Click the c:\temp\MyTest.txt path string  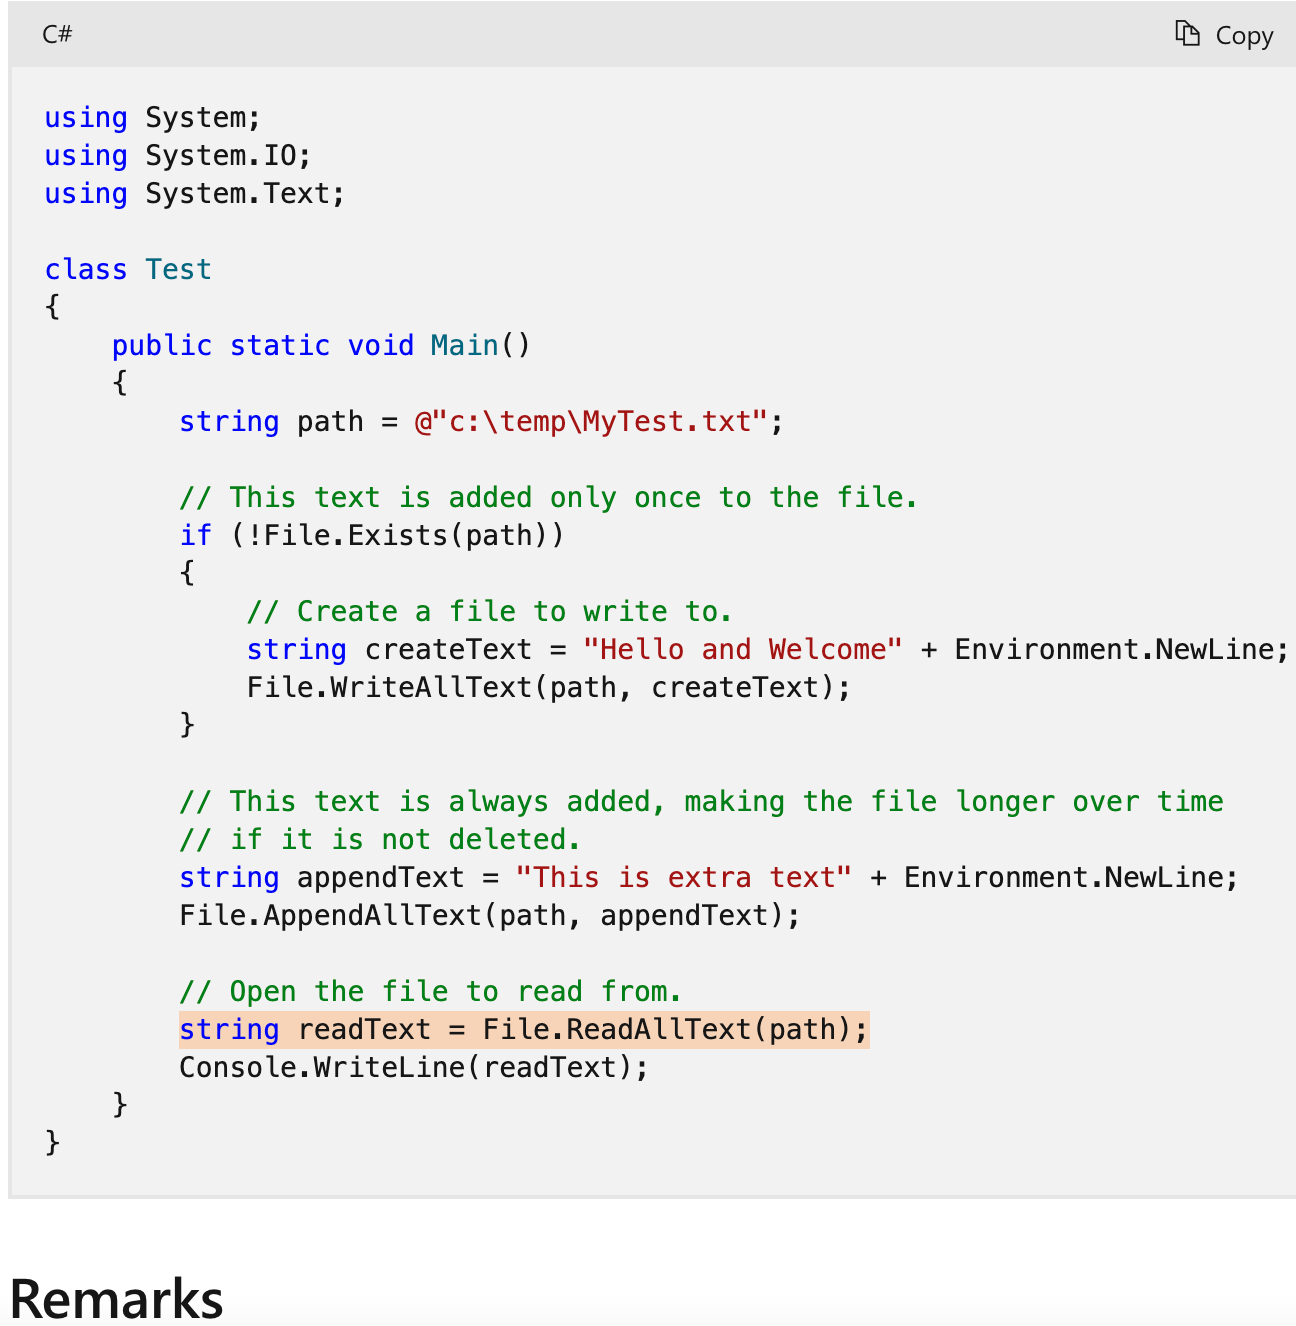[x=591, y=422]
